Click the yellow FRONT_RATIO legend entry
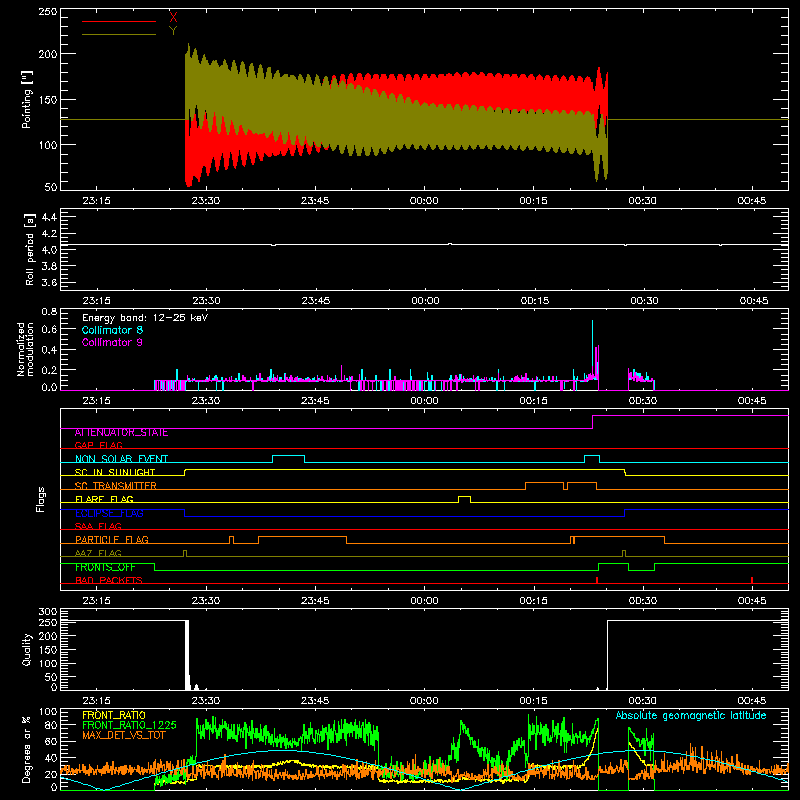The width and height of the screenshot is (800, 800). tap(114, 715)
